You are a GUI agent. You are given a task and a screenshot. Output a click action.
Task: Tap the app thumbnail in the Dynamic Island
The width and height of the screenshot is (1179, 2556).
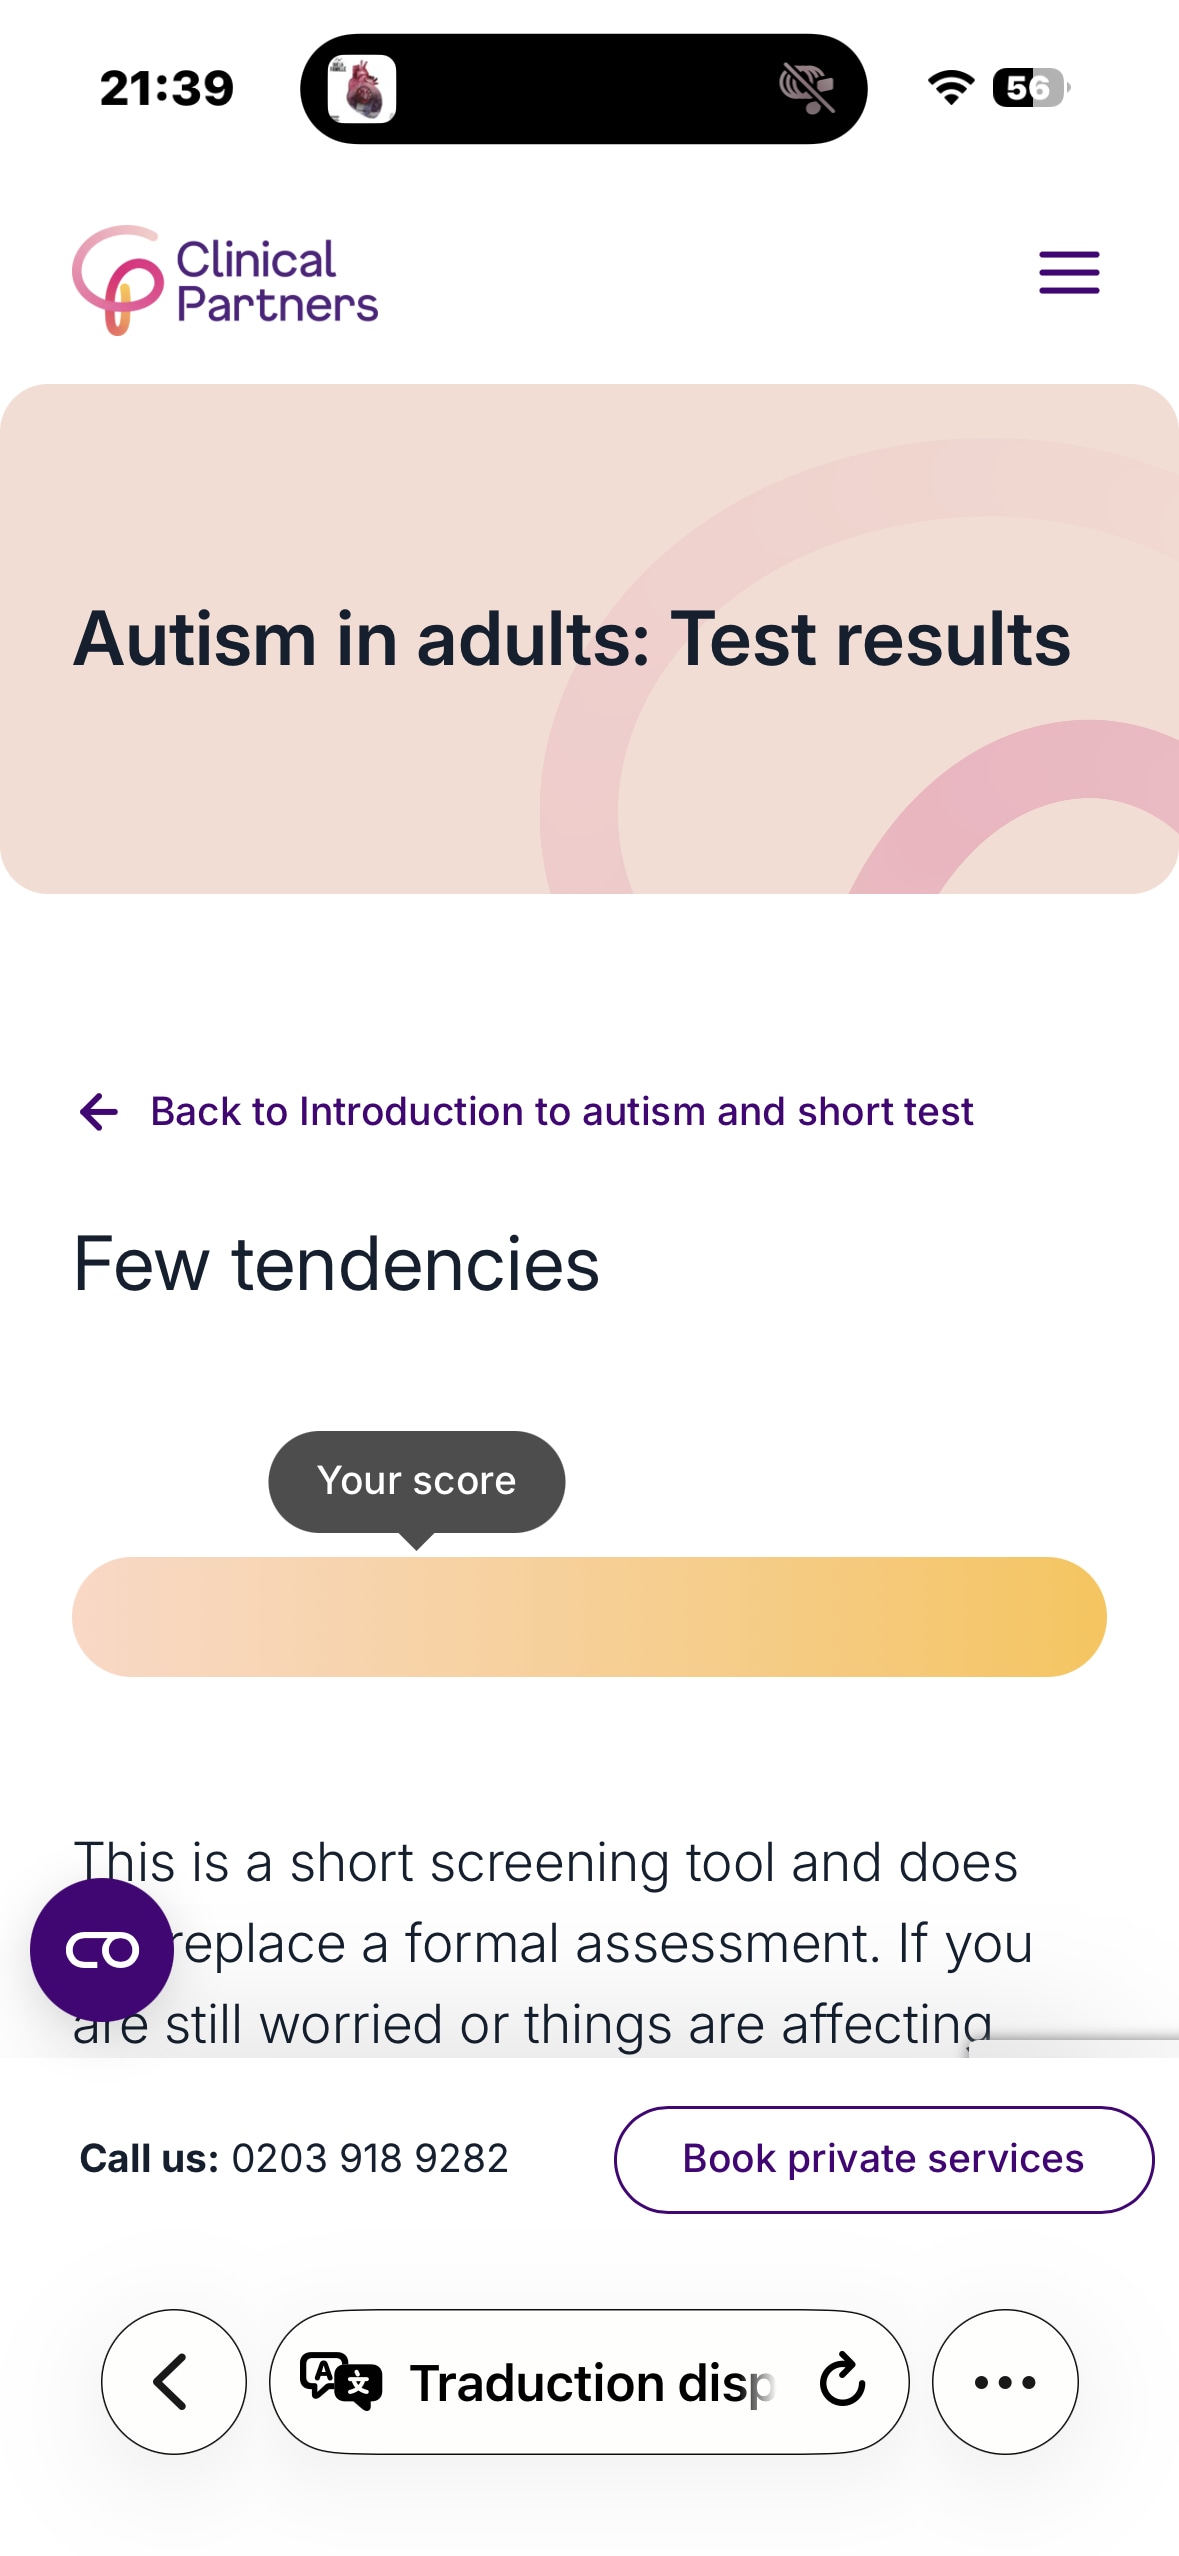[x=362, y=89]
